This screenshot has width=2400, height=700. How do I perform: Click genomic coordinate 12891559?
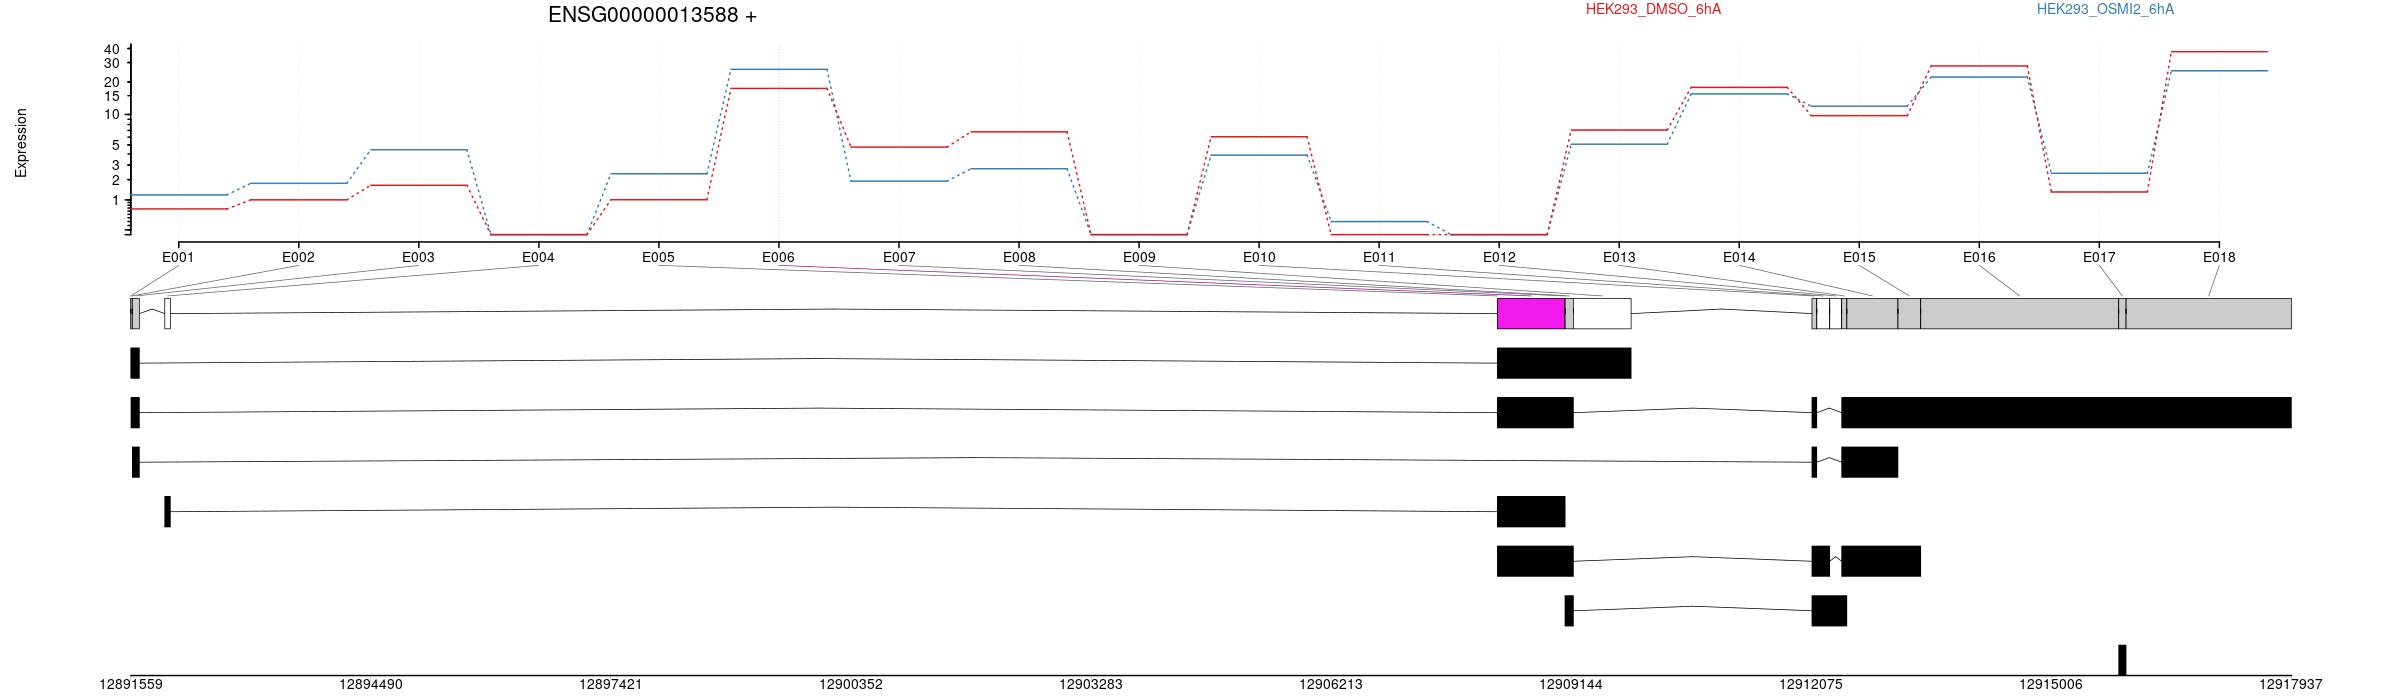131,685
